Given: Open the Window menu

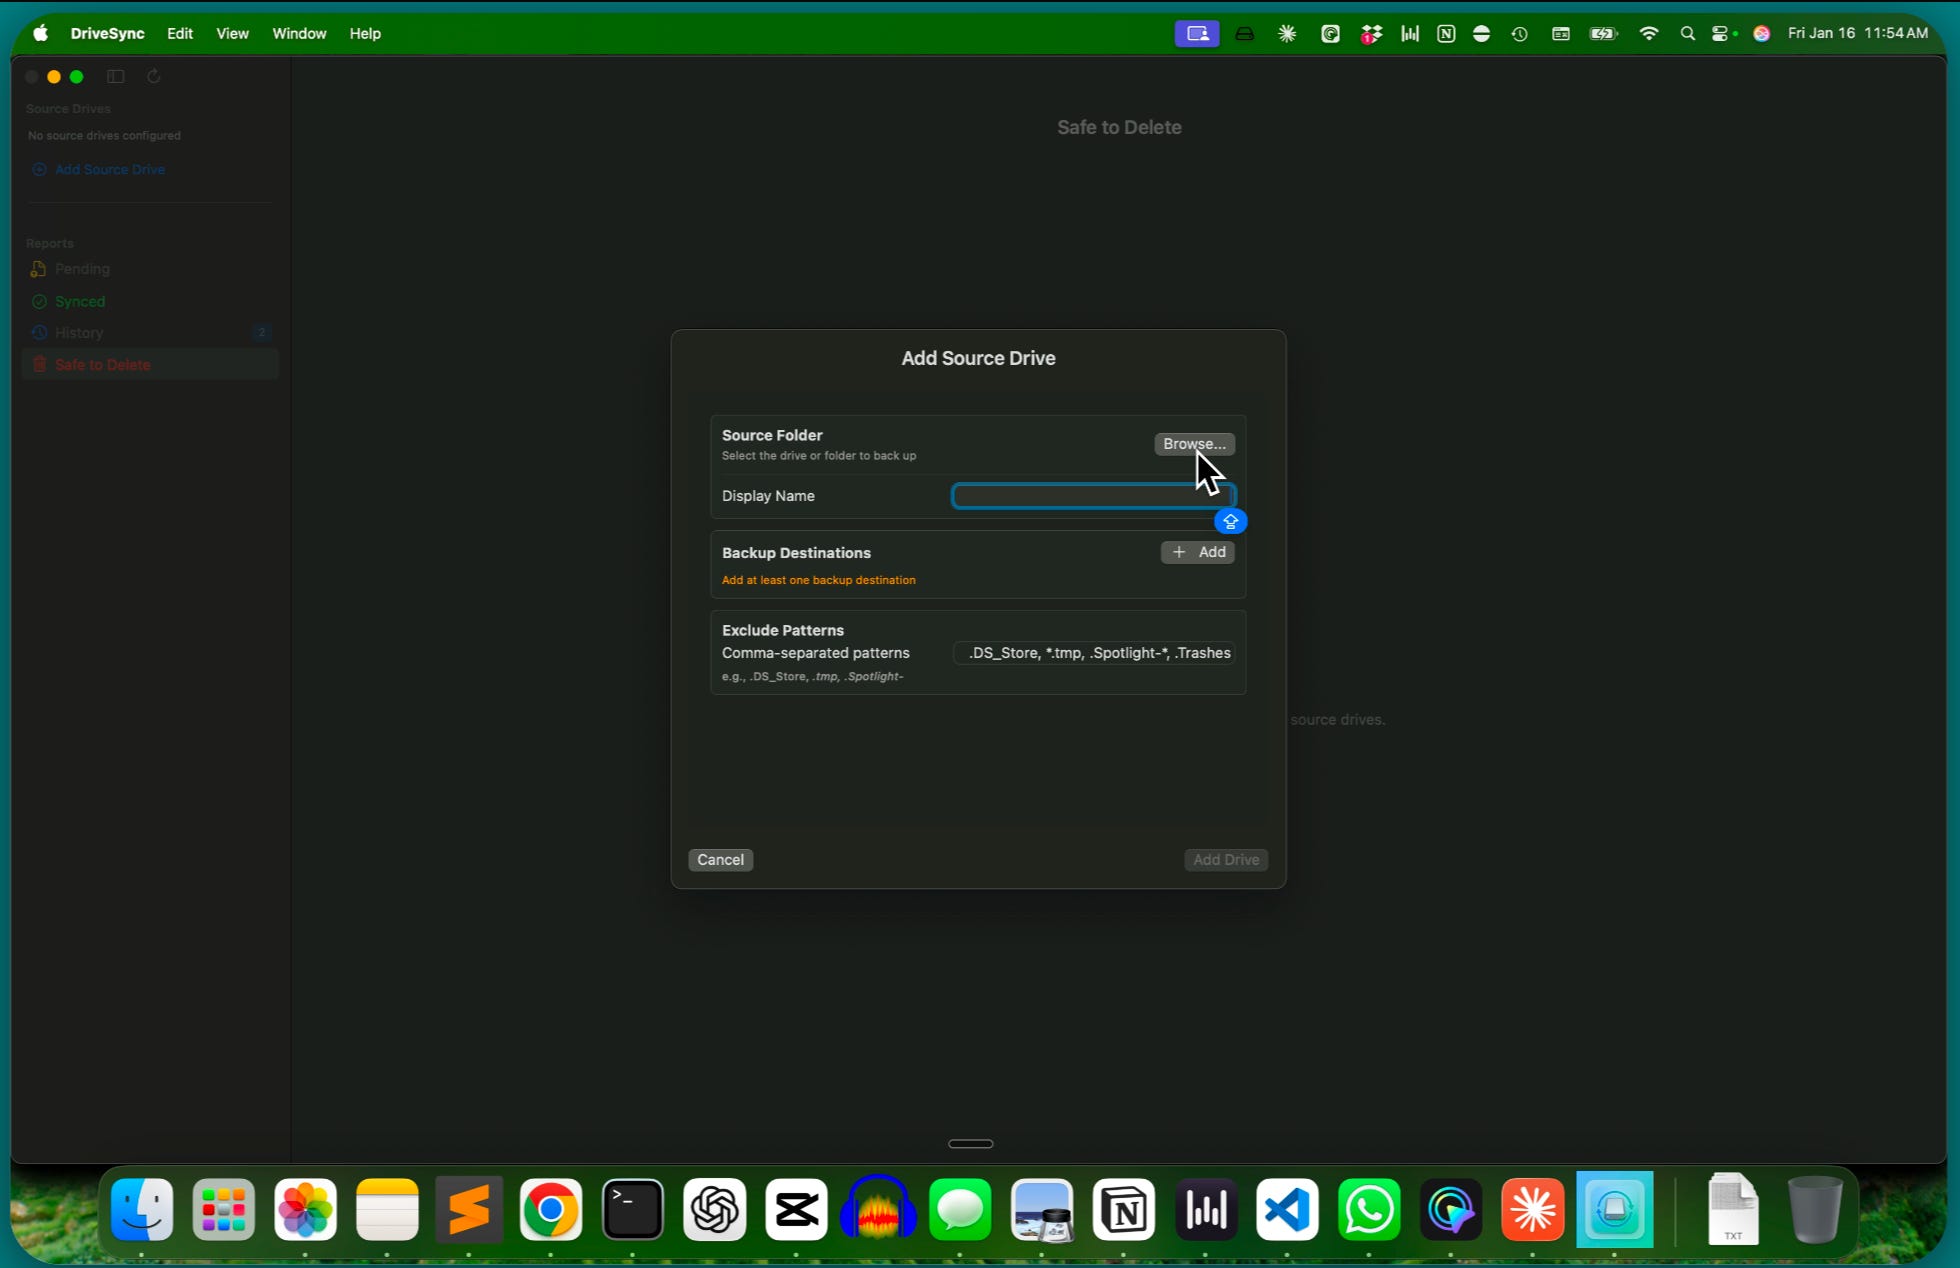Looking at the screenshot, I should pos(299,33).
